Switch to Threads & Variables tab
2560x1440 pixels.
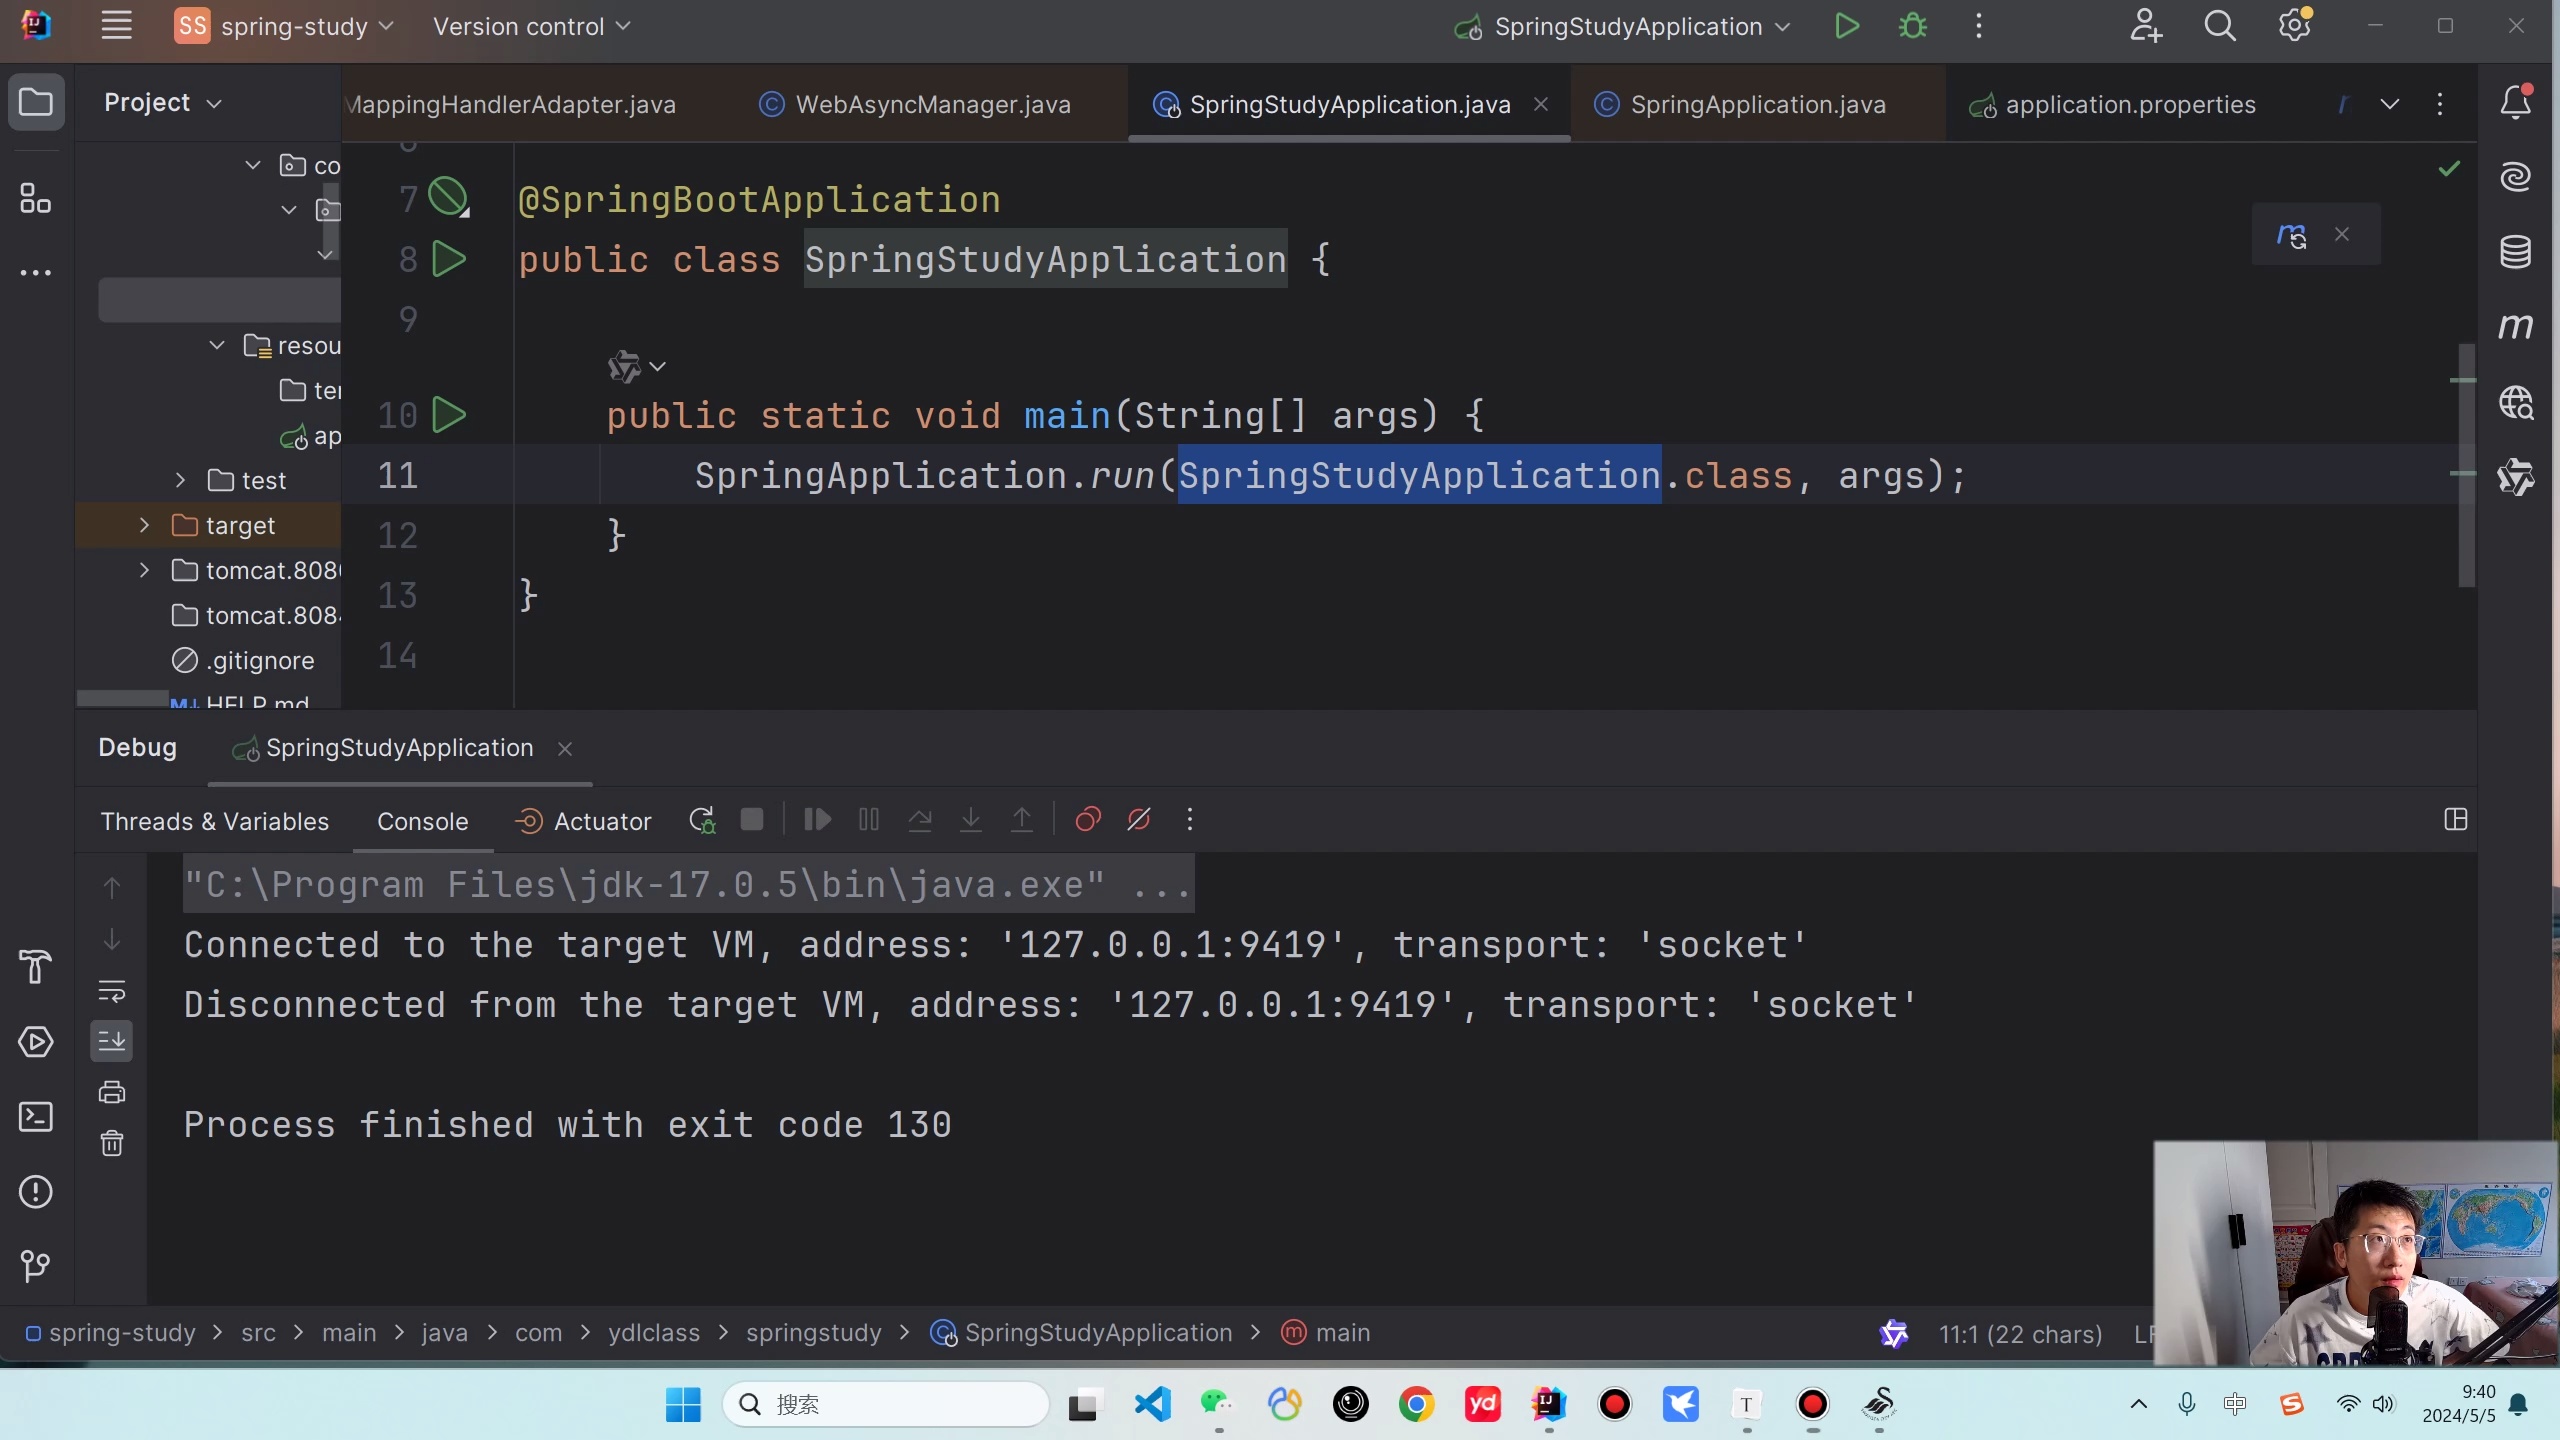[x=214, y=822]
